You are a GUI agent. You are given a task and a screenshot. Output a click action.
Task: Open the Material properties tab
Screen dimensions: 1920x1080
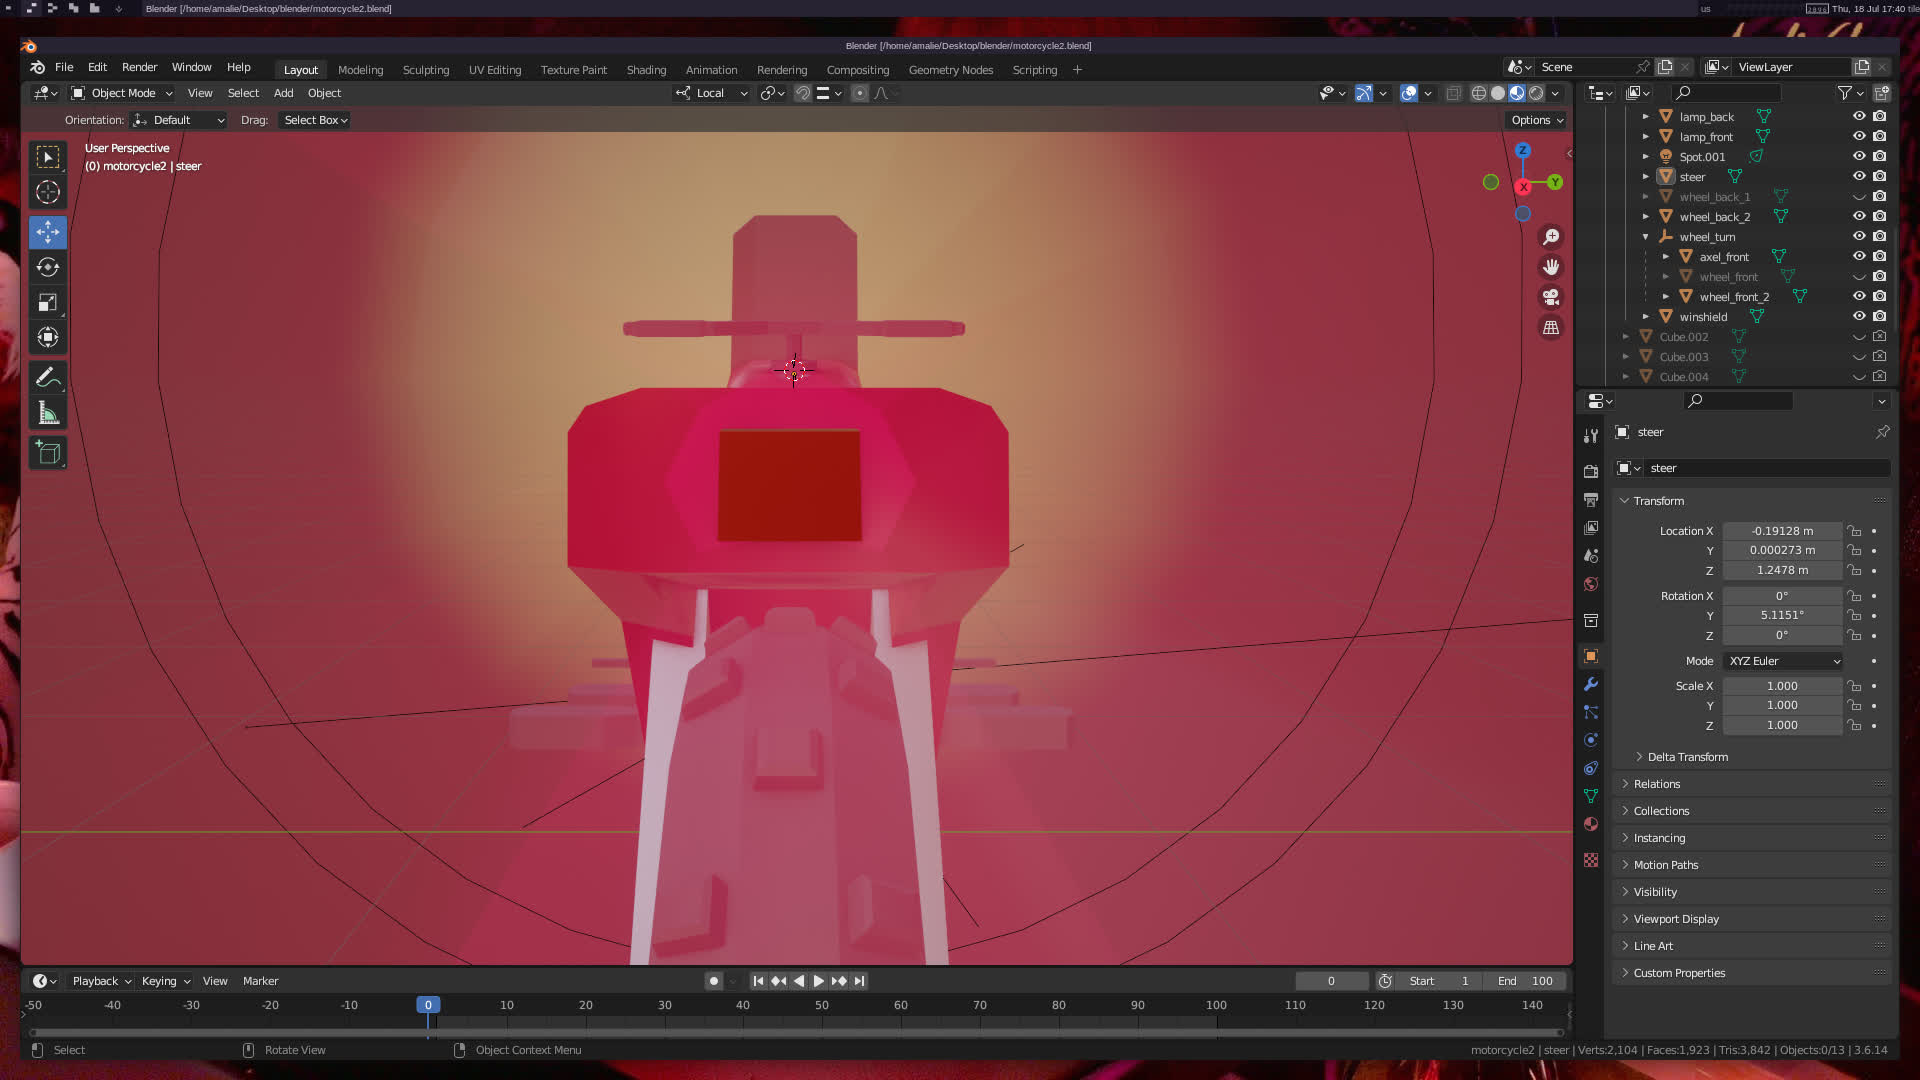coord(1591,824)
